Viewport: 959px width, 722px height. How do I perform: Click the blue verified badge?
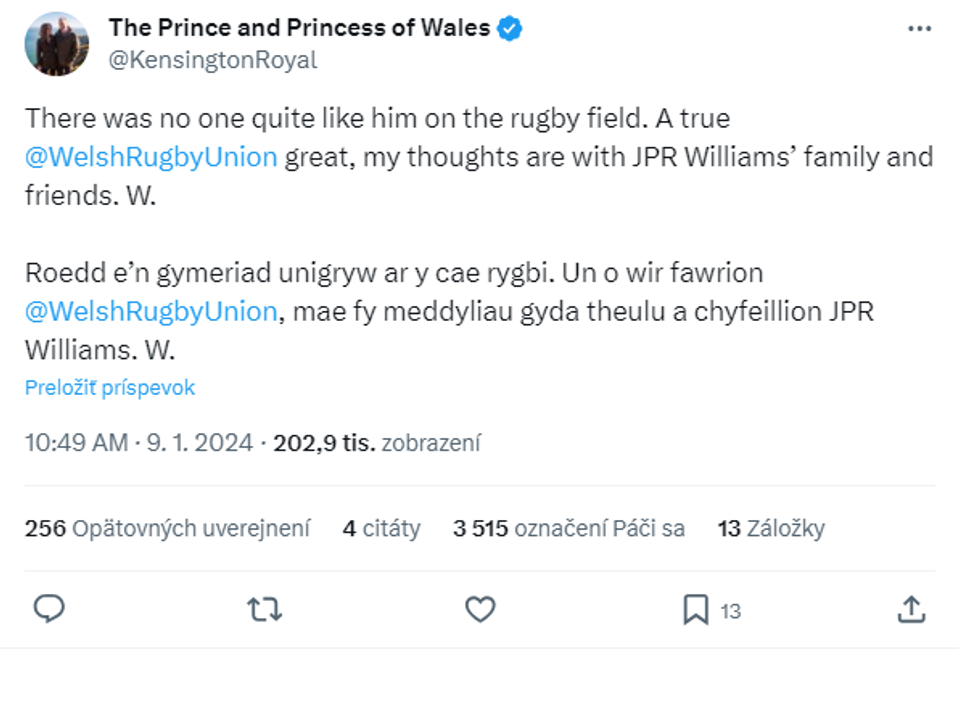click(x=510, y=28)
